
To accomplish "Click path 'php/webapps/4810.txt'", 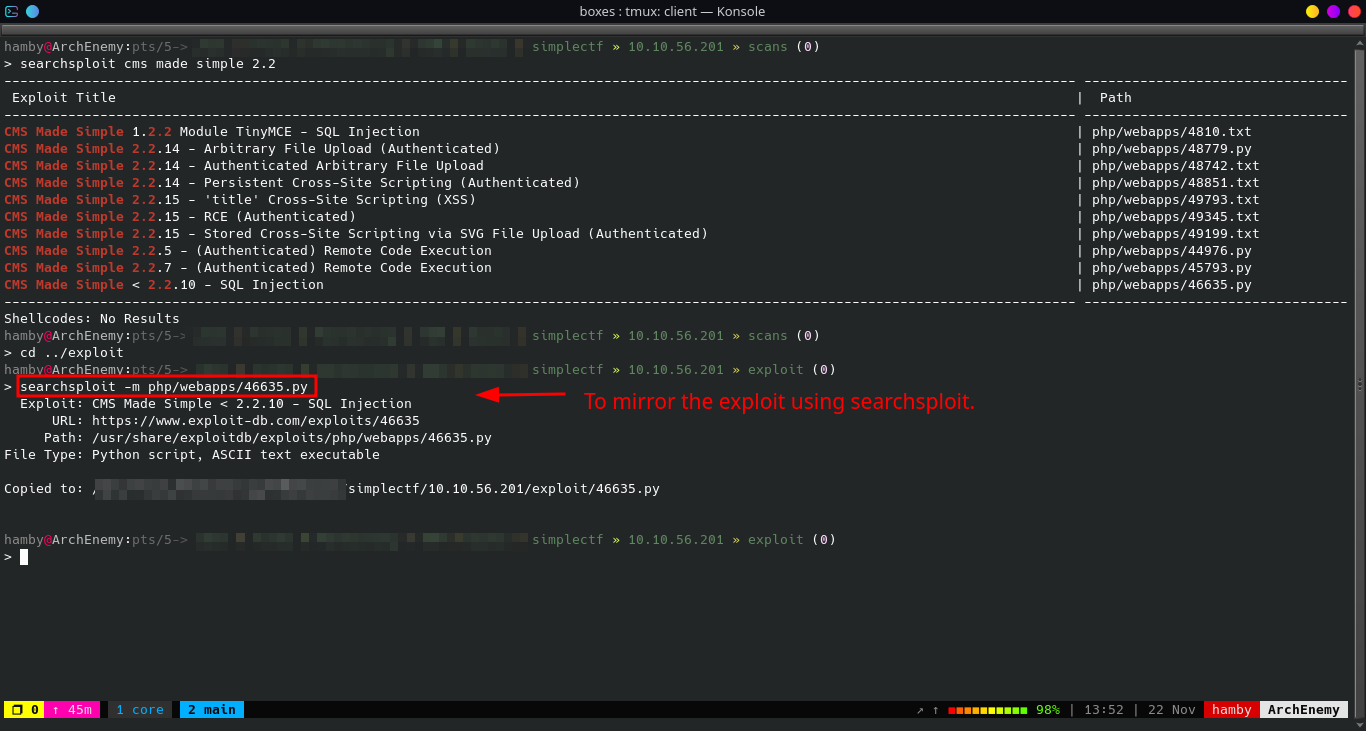I will [x=1172, y=131].
